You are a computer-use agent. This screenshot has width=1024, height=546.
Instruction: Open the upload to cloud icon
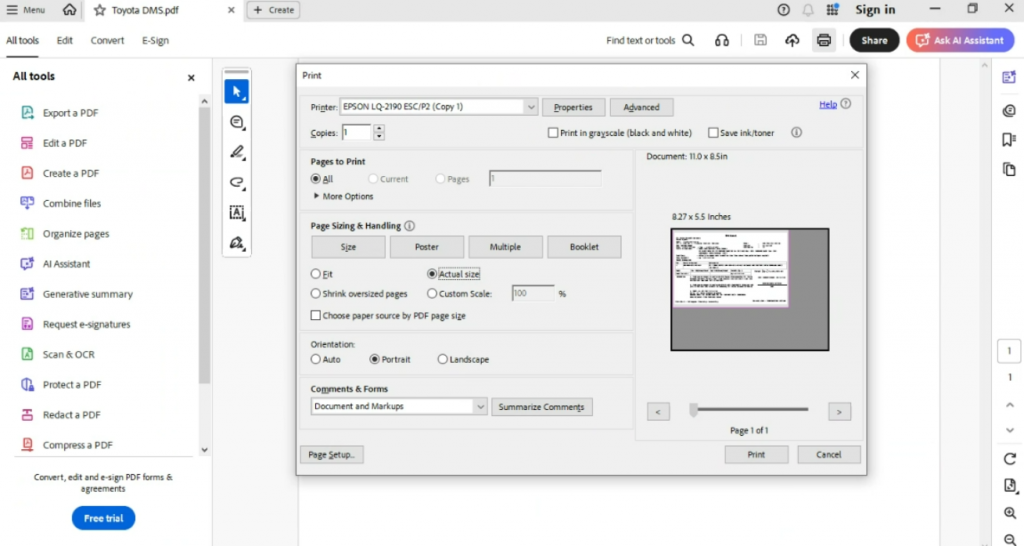tap(792, 40)
